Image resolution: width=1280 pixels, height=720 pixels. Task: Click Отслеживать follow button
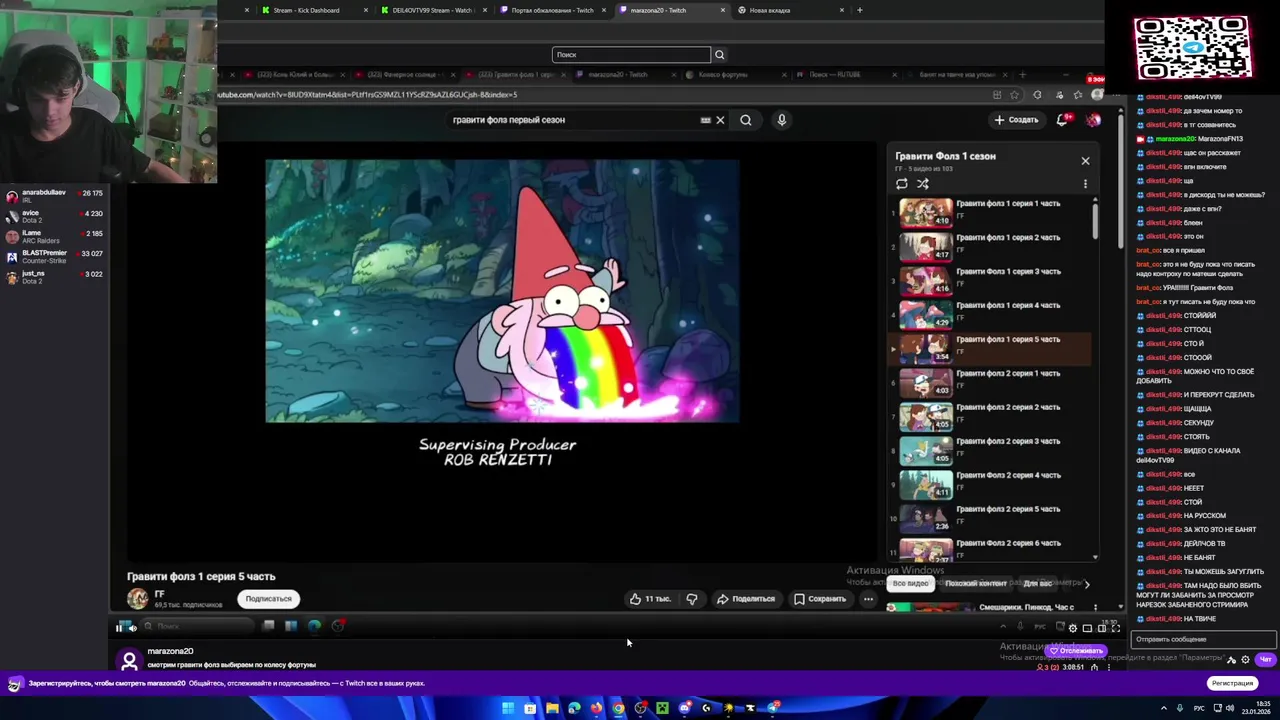point(1076,651)
